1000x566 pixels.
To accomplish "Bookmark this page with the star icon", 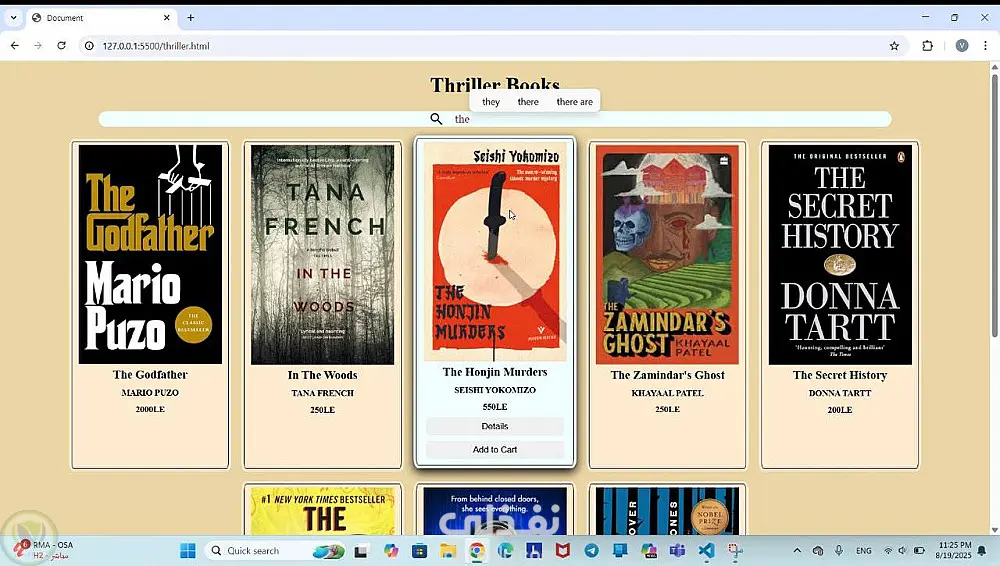I will 894,46.
